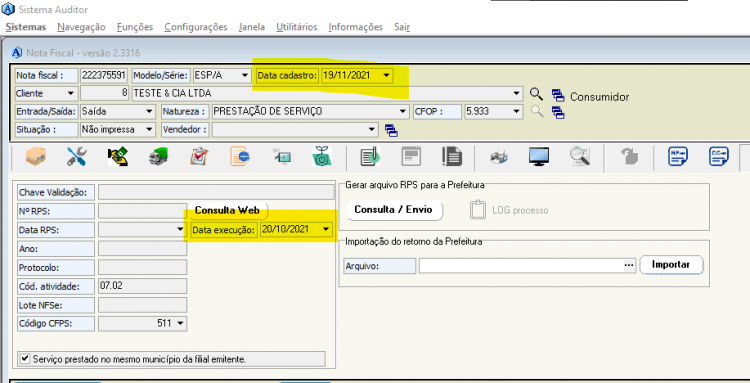The width and height of the screenshot is (750, 383).
Task: Click the gray pointing hand icon
Action: click(629, 156)
